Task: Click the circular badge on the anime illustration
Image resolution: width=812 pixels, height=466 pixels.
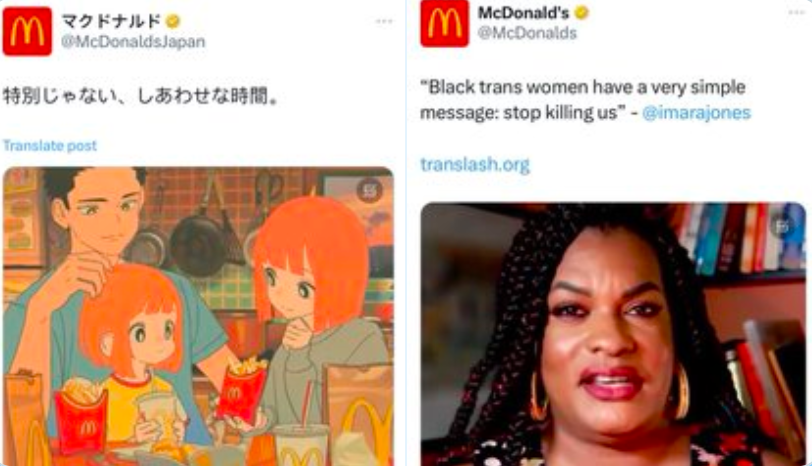Action: pos(369,190)
